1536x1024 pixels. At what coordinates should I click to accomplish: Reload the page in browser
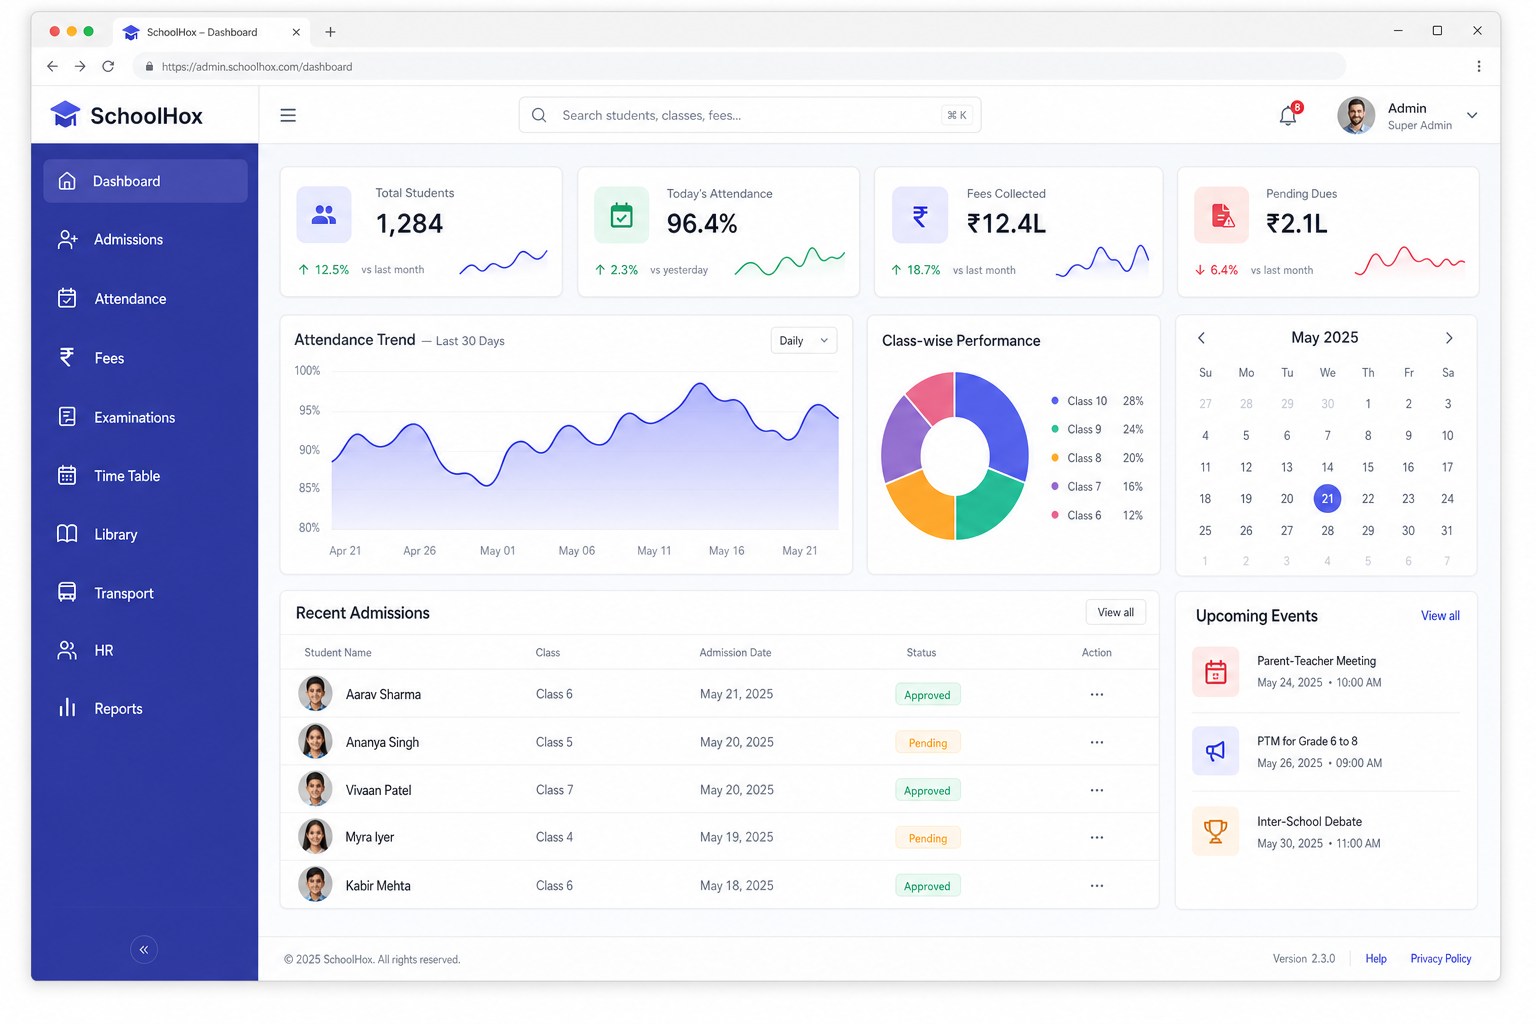click(108, 66)
